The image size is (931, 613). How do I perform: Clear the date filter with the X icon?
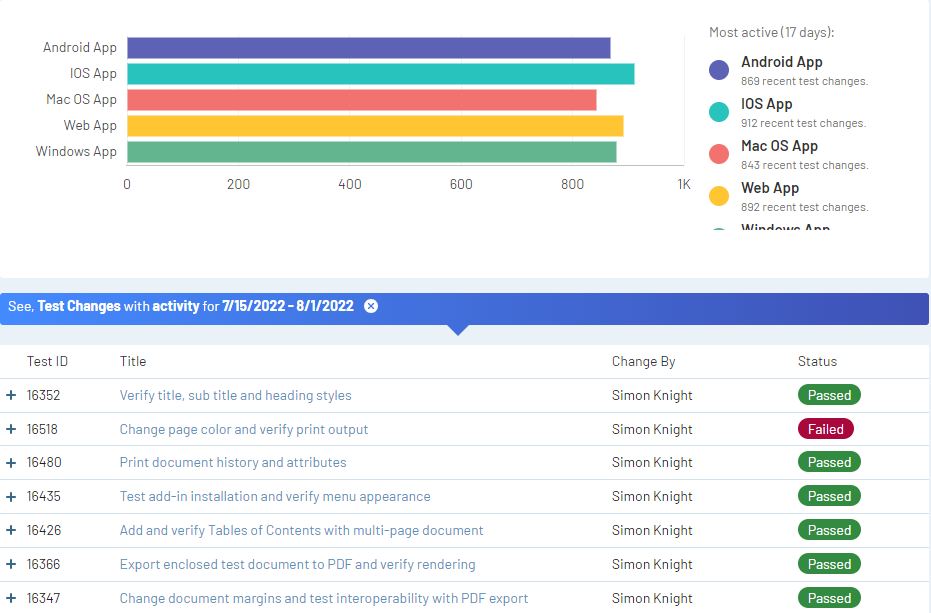371,306
